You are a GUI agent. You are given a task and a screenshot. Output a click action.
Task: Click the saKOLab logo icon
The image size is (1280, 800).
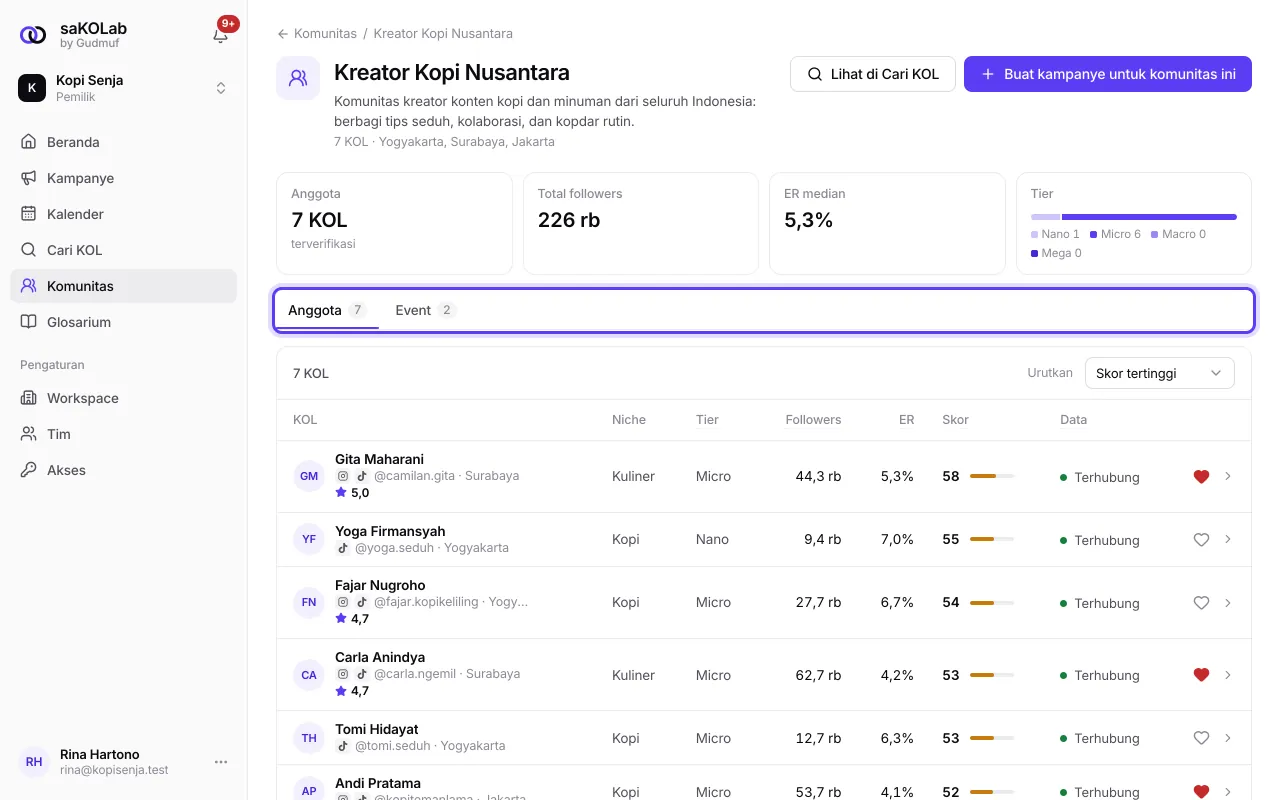(x=33, y=35)
